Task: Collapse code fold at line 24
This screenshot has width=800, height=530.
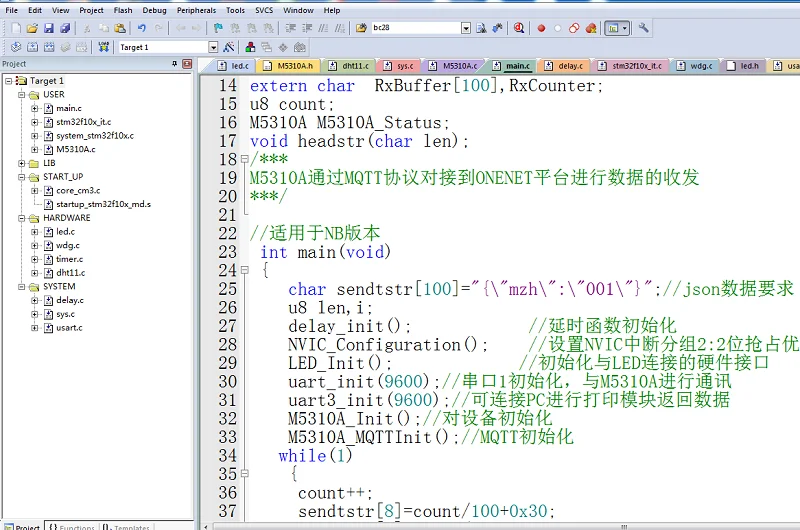Action: tap(245, 270)
